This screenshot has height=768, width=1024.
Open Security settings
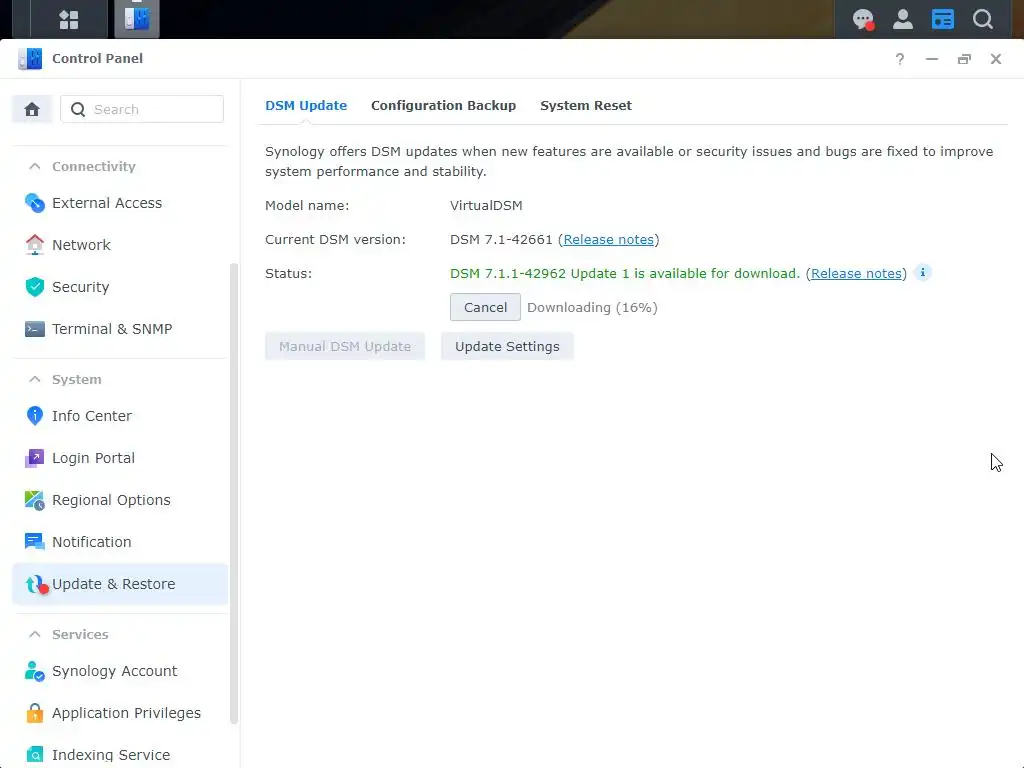coord(120,287)
